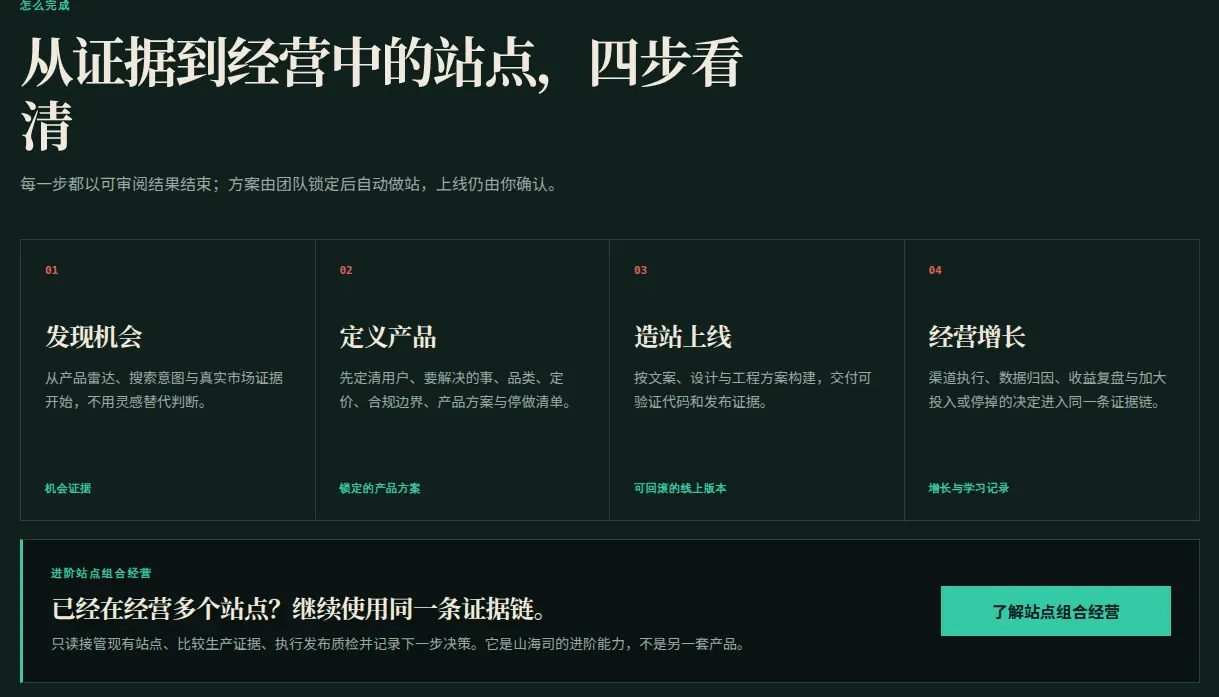Viewport: 1219px width, 697px height.
Task: Click step number 01
Action: point(52,270)
